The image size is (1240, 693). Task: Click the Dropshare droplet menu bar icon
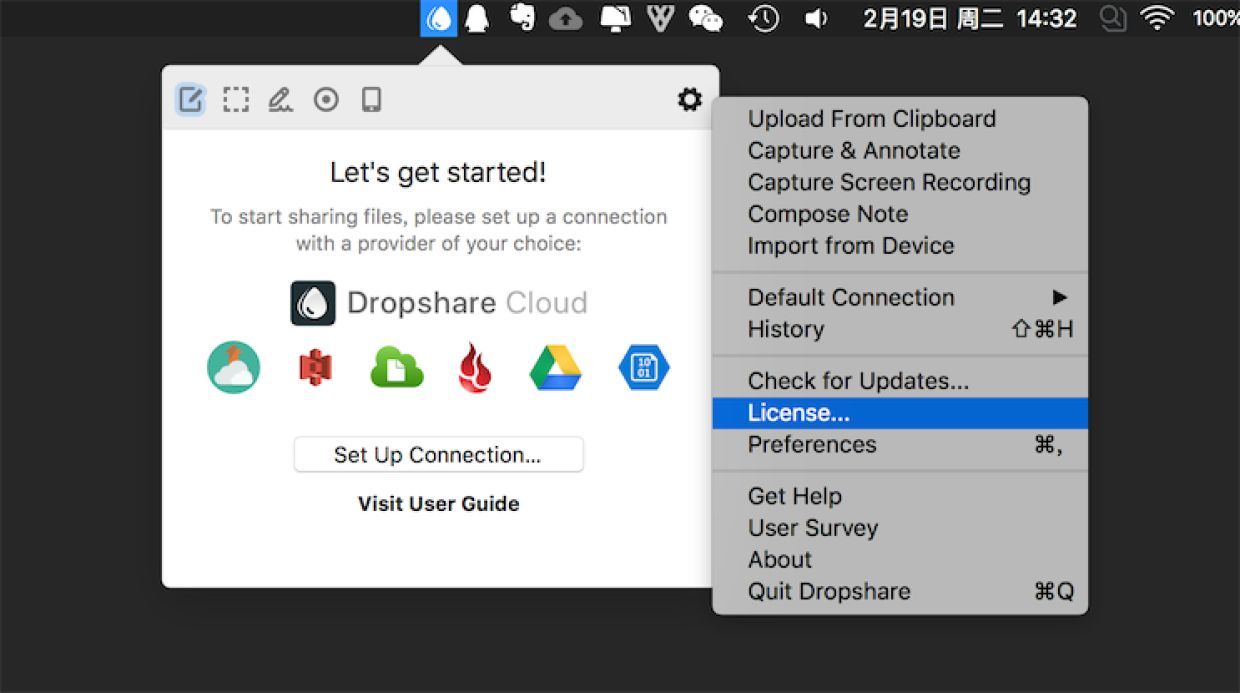click(x=439, y=18)
